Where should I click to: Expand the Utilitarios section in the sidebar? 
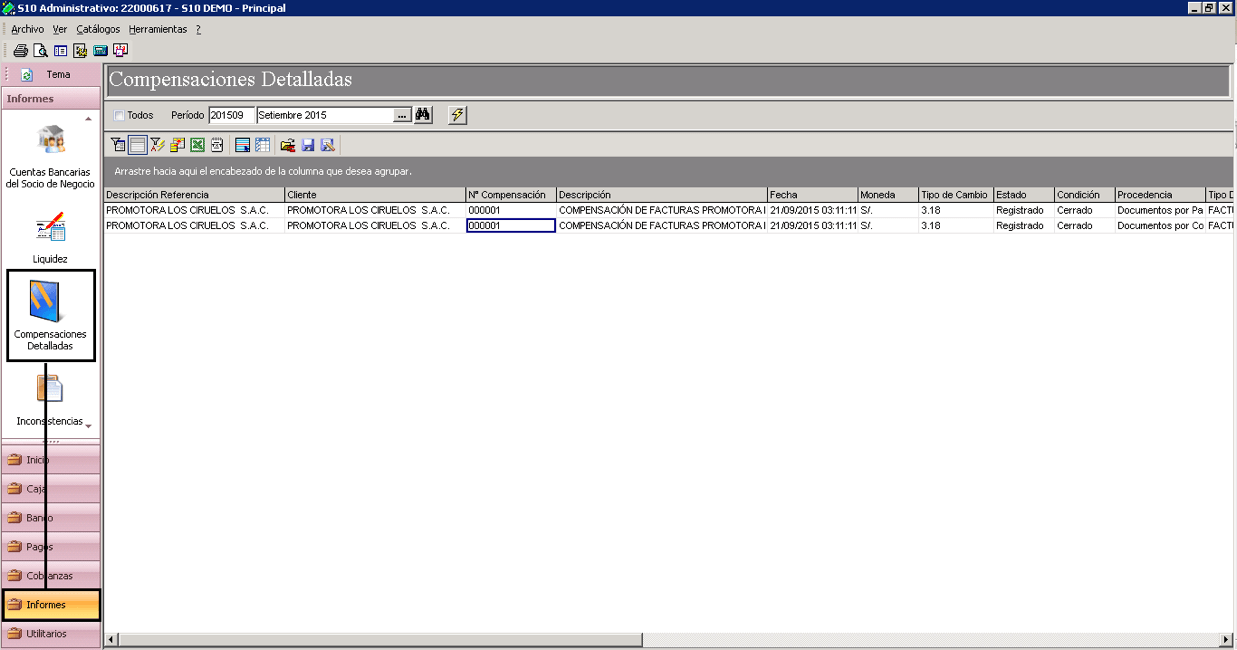click(50, 634)
